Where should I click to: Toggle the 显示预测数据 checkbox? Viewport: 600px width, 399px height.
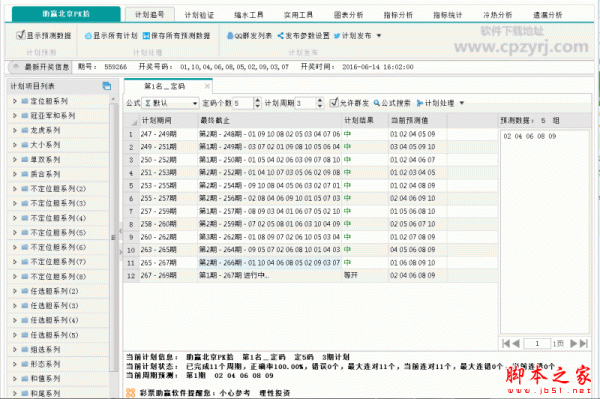pos(21,35)
